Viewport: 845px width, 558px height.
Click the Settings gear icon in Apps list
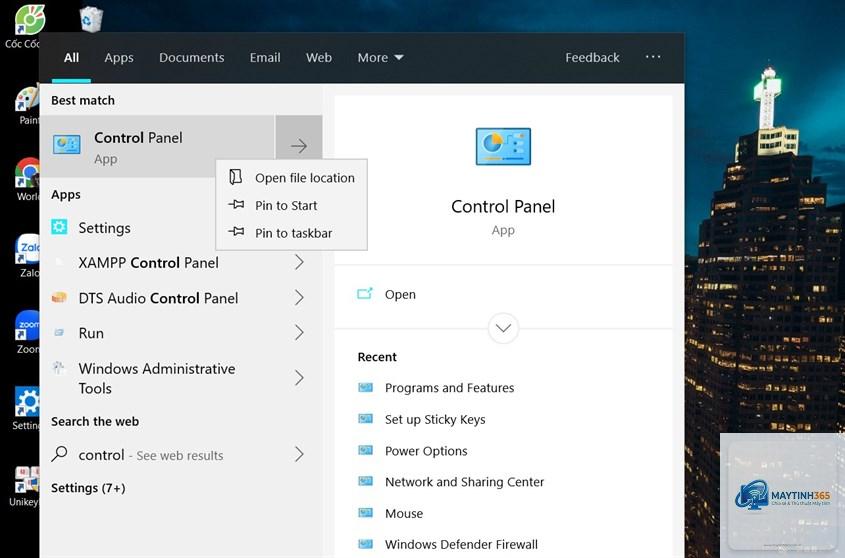59,227
